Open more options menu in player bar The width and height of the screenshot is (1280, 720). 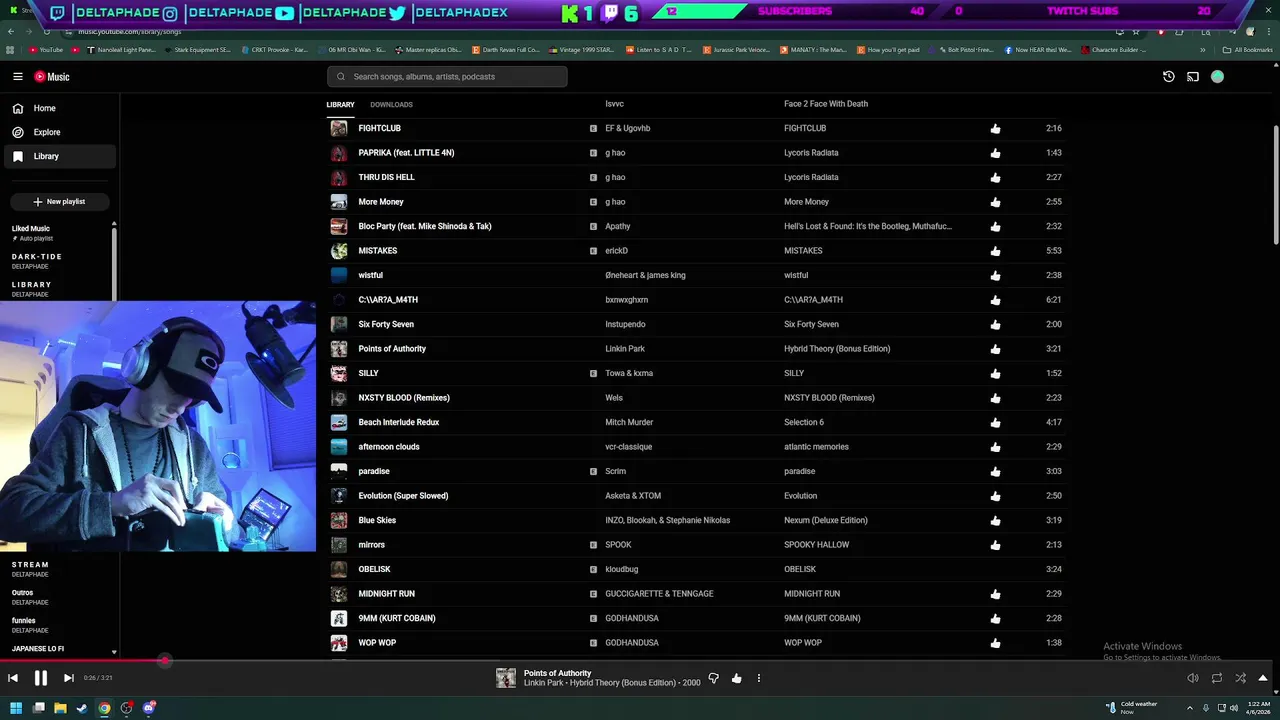758,678
